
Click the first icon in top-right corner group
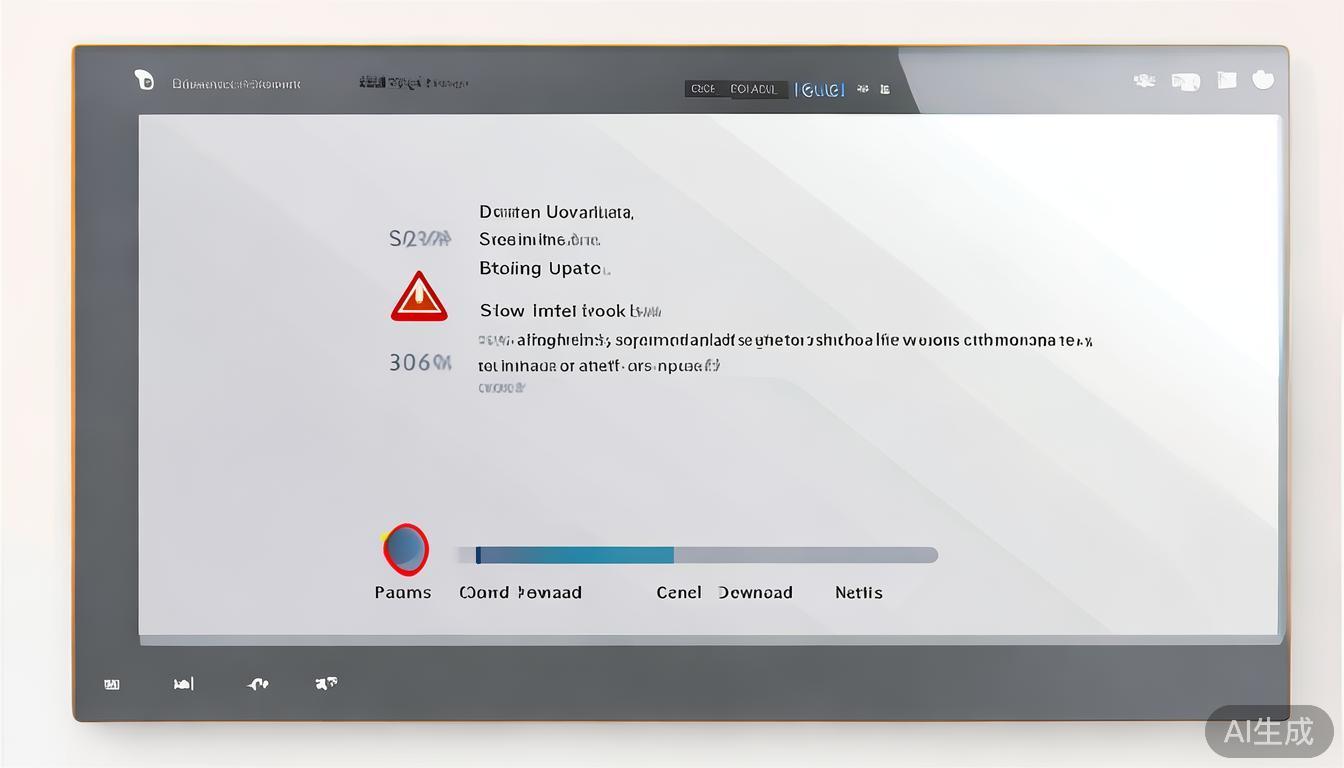[x=1145, y=81]
